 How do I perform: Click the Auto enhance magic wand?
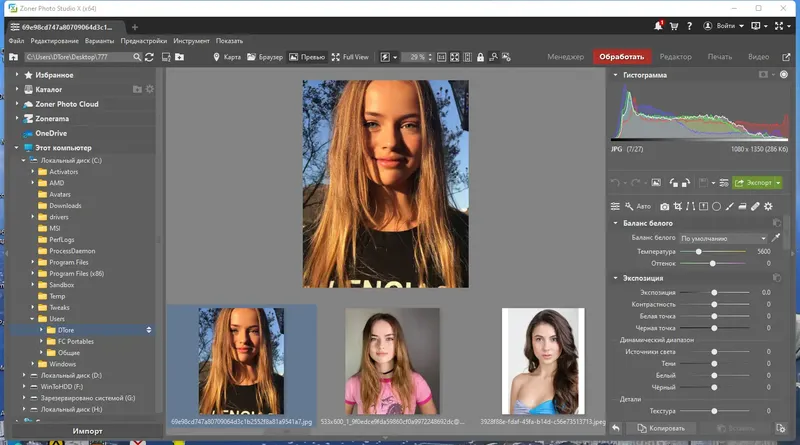tap(629, 206)
